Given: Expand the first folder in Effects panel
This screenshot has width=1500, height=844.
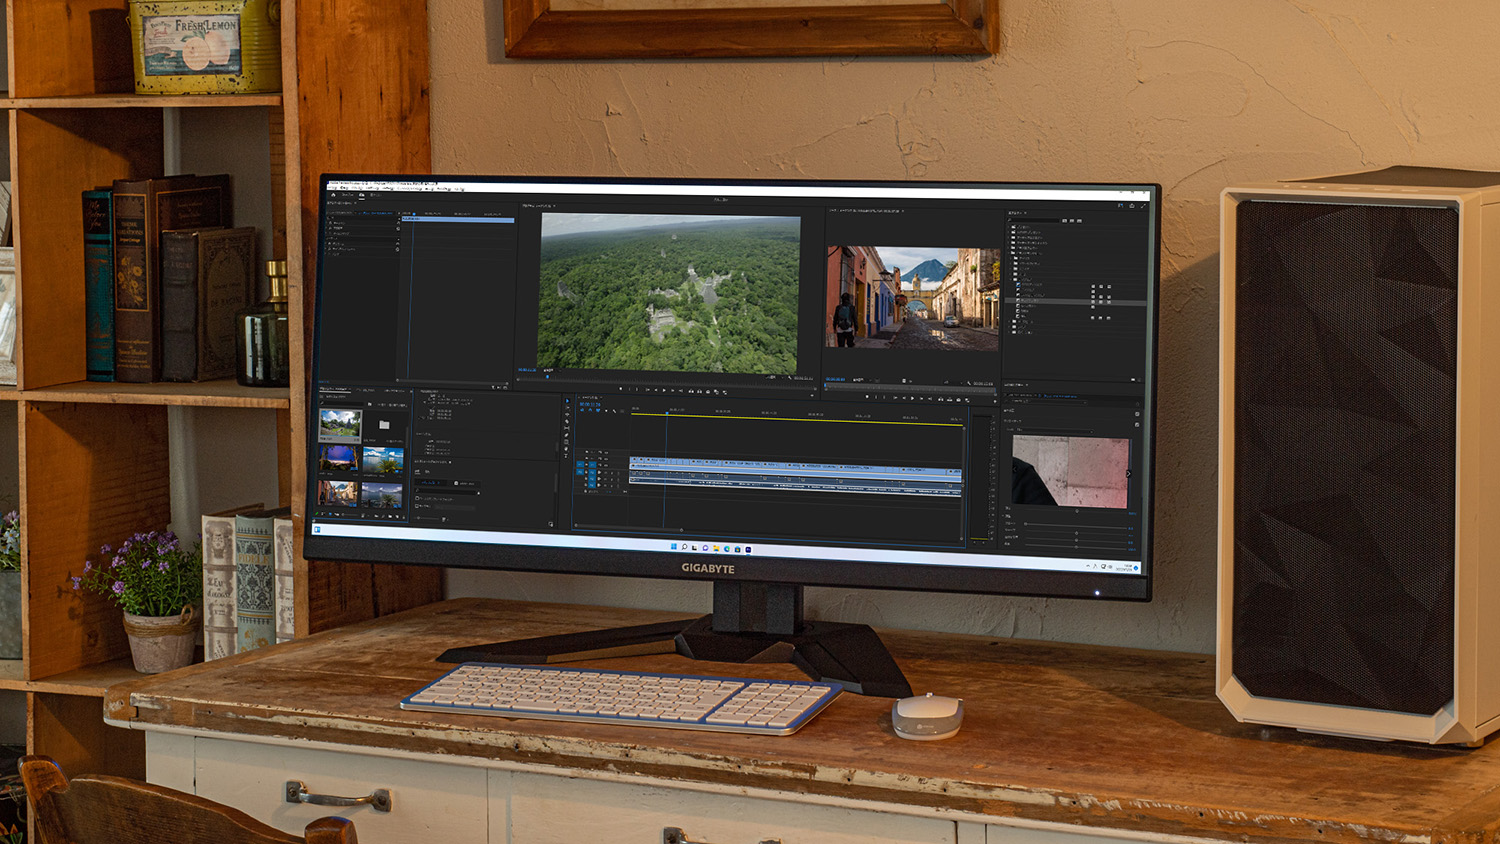Looking at the screenshot, I should point(1009,227).
